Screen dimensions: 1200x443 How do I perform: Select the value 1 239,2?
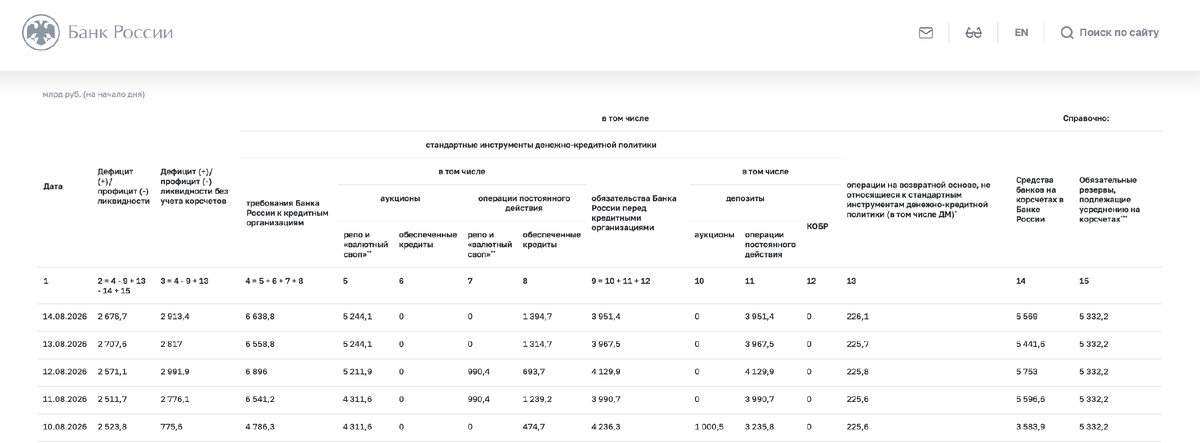point(537,399)
